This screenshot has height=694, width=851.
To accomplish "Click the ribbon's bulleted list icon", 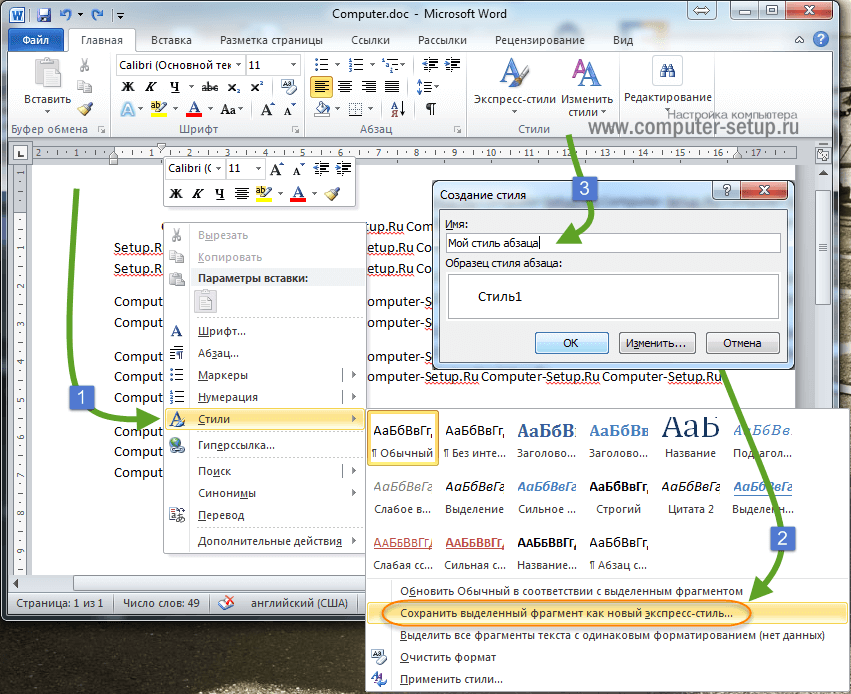I will tap(320, 65).
